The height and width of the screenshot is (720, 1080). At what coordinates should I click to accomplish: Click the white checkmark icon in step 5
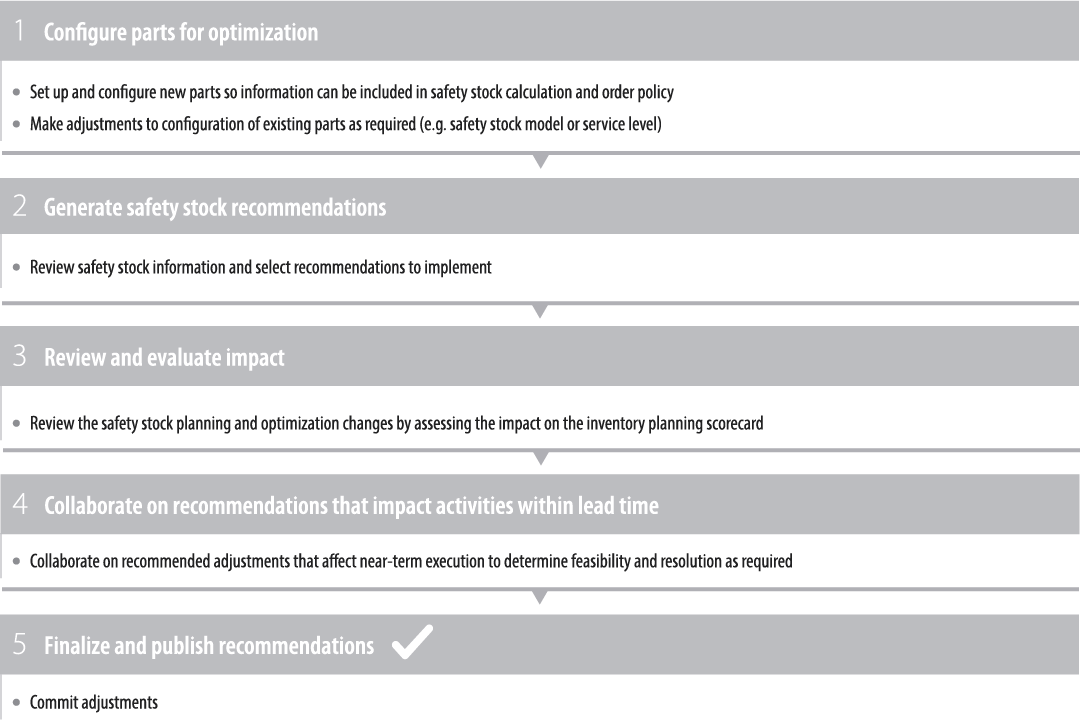tap(412, 644)
